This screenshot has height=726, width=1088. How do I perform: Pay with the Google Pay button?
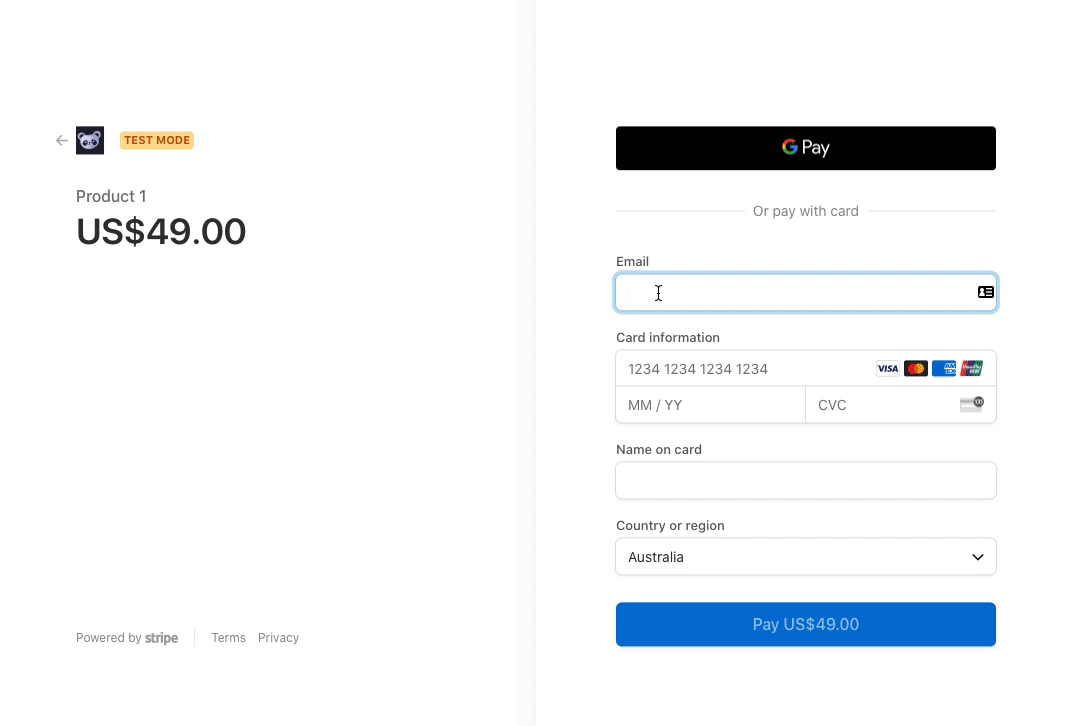pyautogui.click(x=806, y=148)
